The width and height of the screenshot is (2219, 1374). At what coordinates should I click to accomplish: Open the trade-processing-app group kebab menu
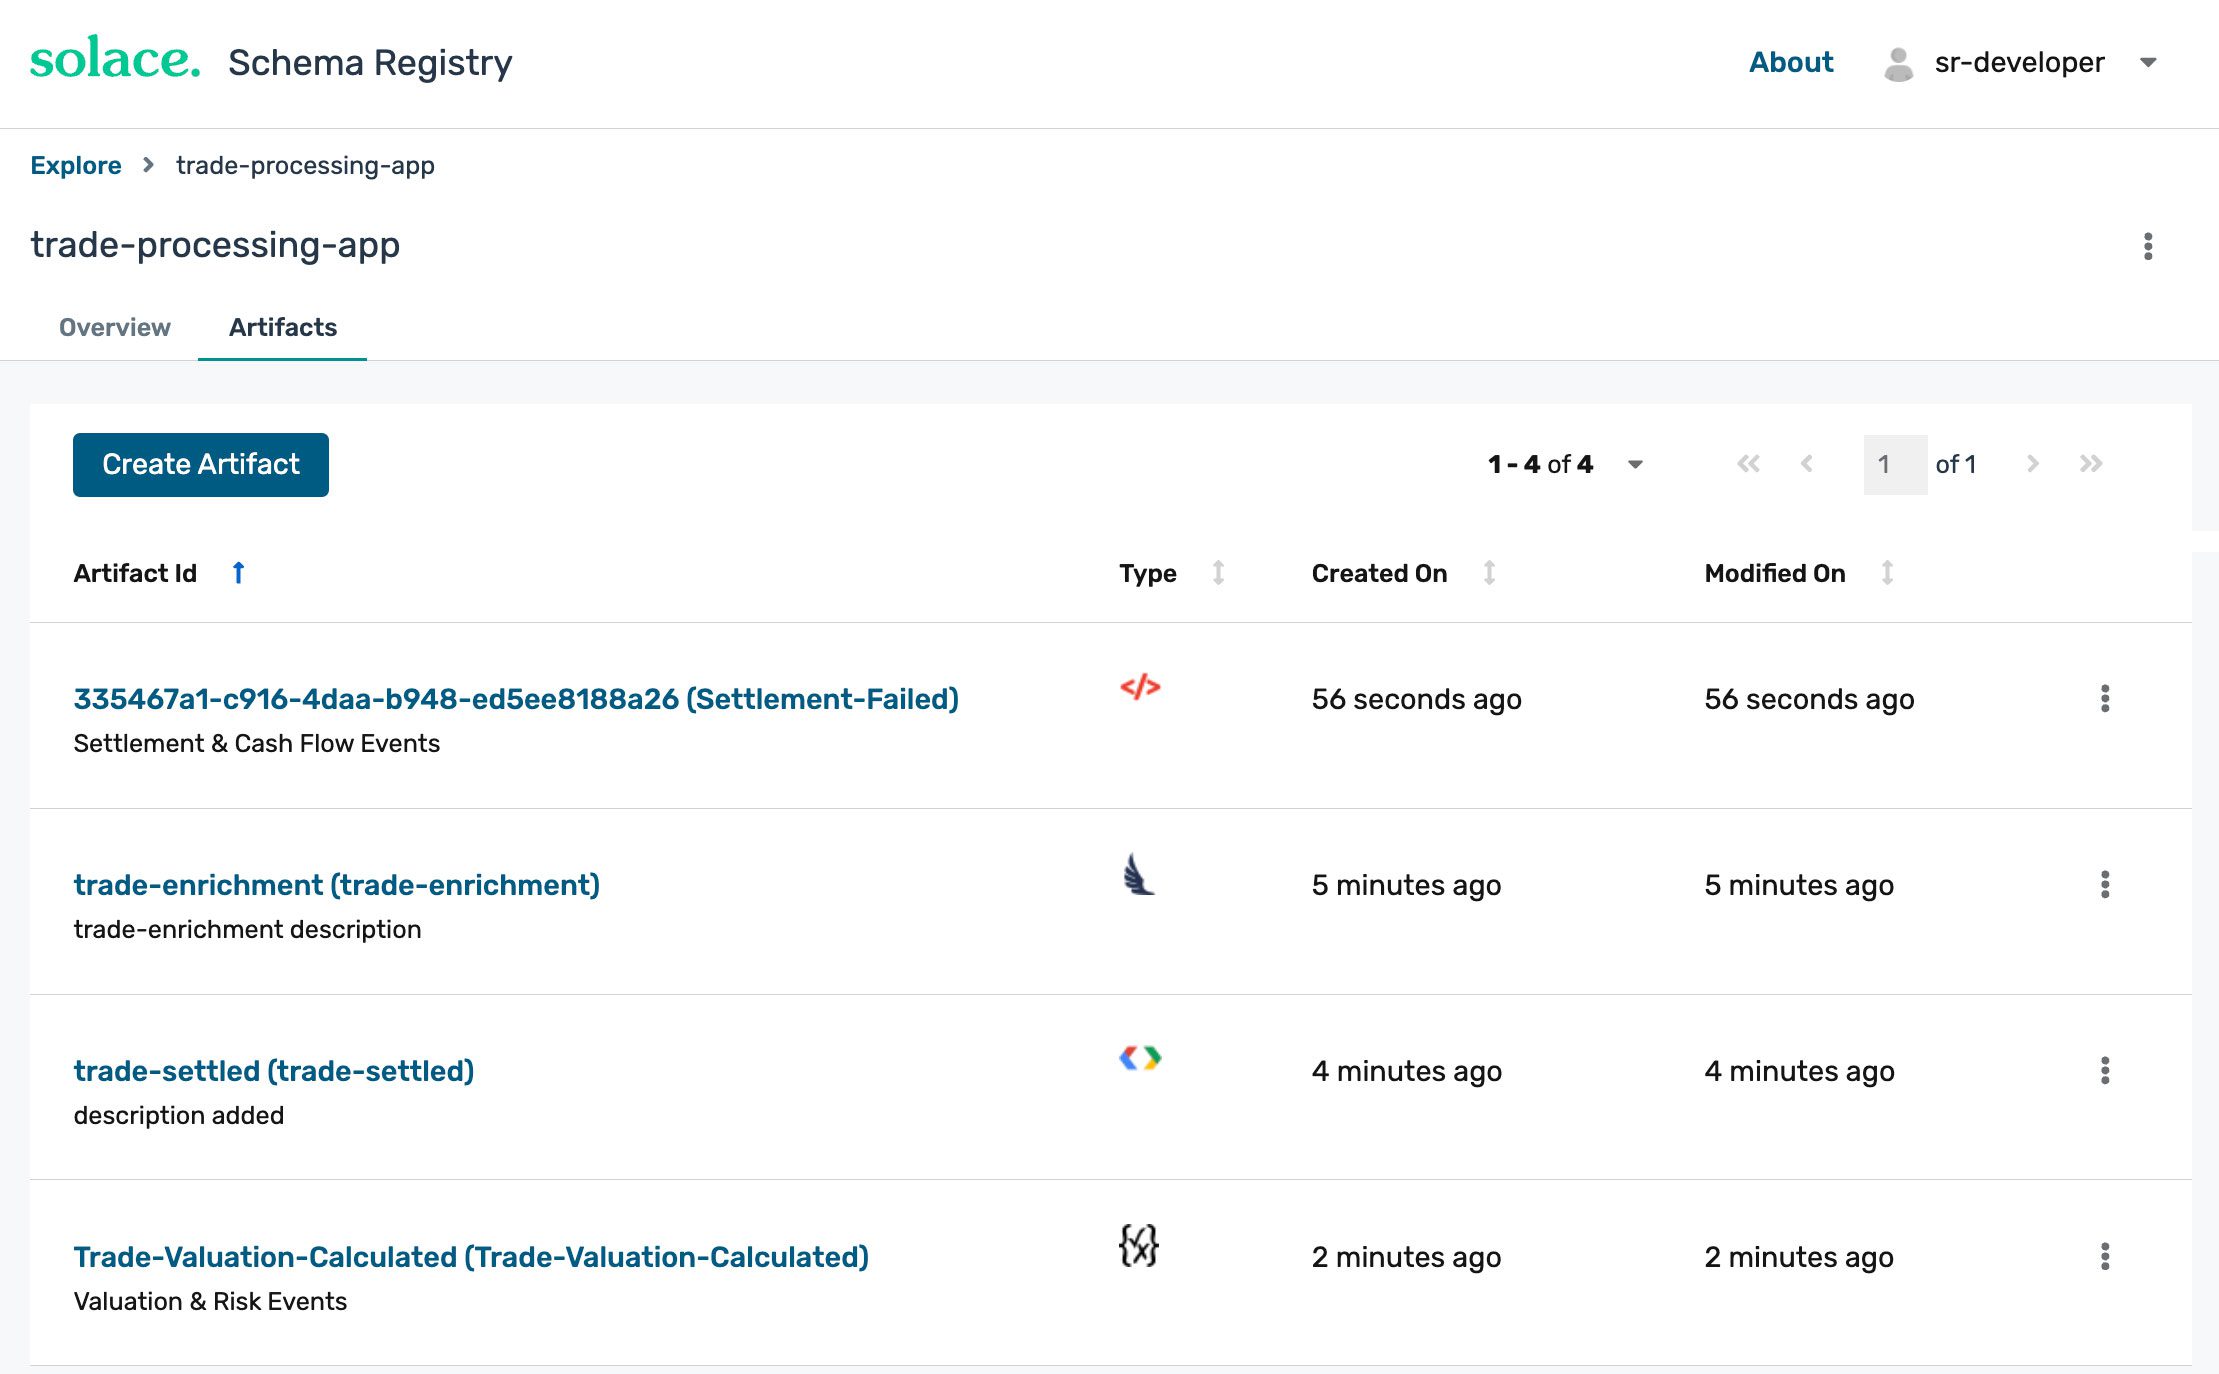pos(2148,246)
